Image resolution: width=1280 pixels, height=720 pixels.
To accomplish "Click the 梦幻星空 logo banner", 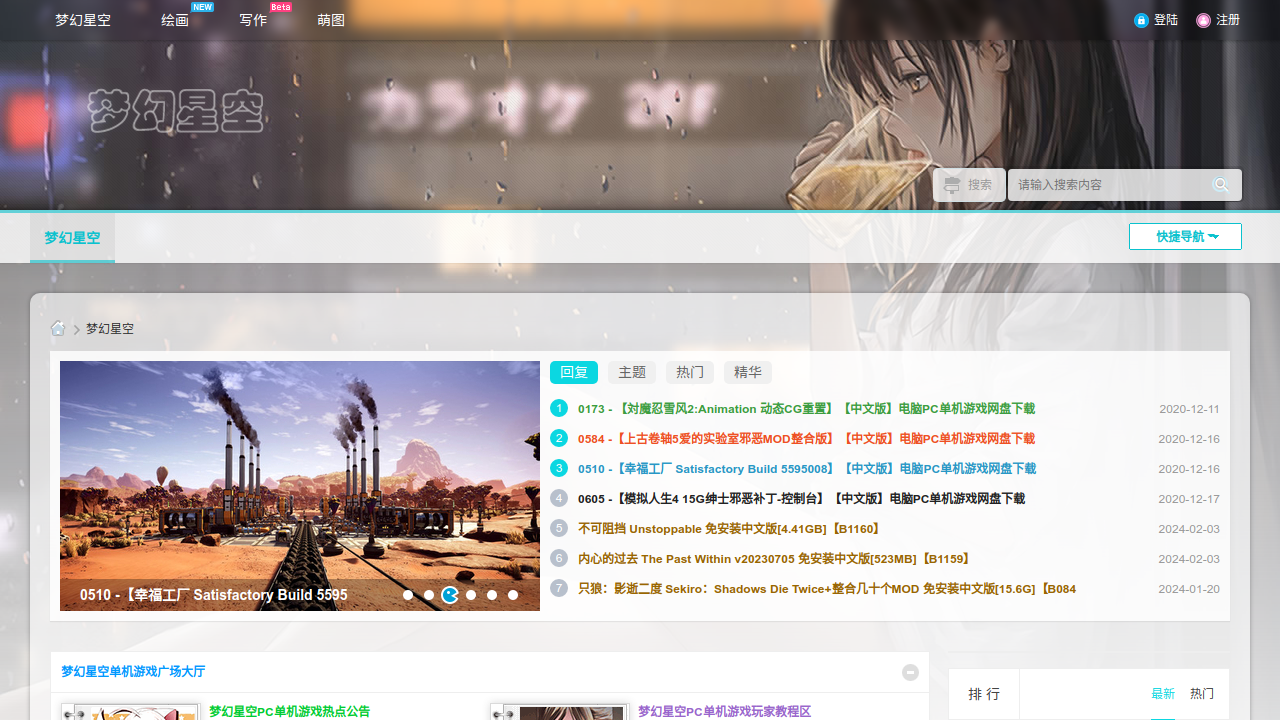I will (176, 111).
